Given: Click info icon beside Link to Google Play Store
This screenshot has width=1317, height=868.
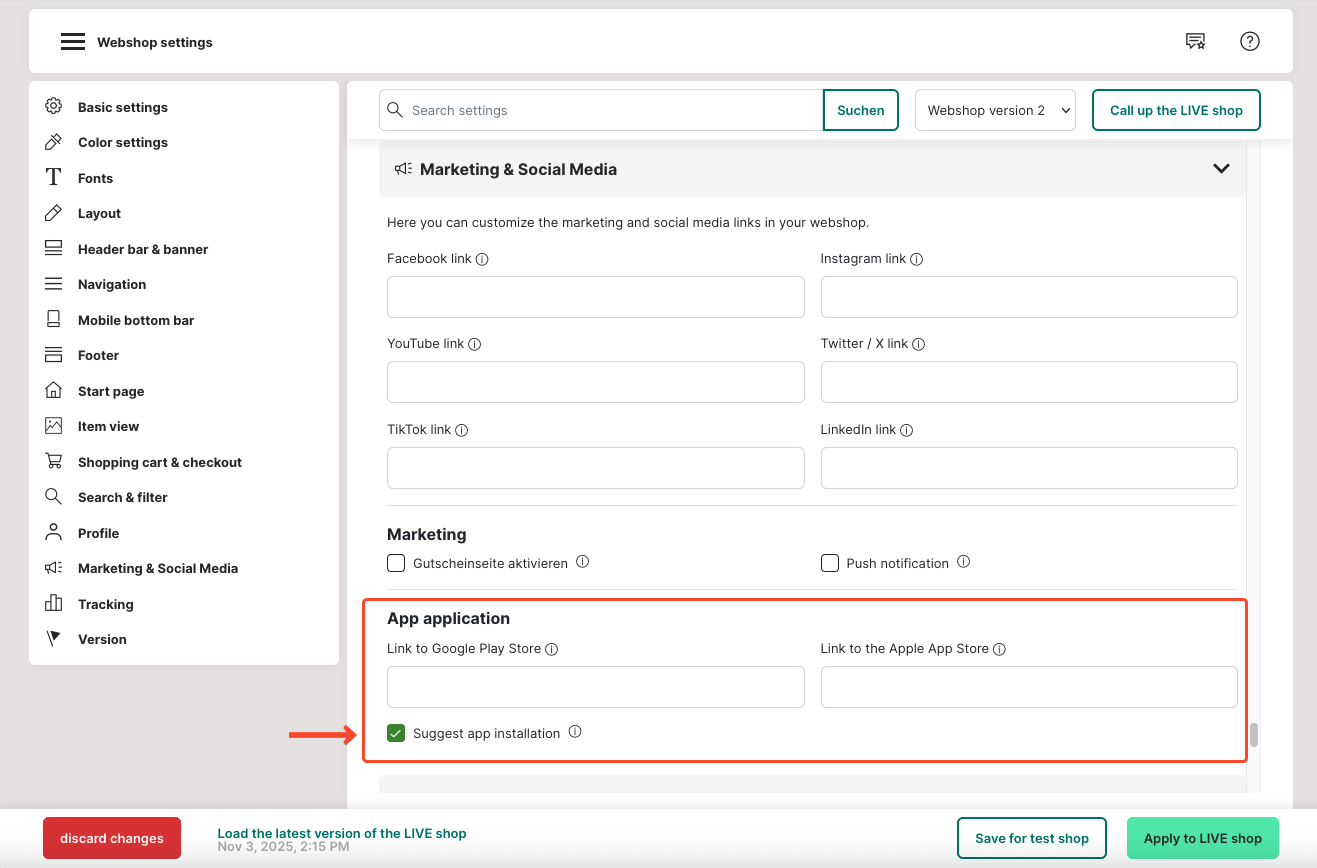Looking at the screenshot, I should (552, 649).
